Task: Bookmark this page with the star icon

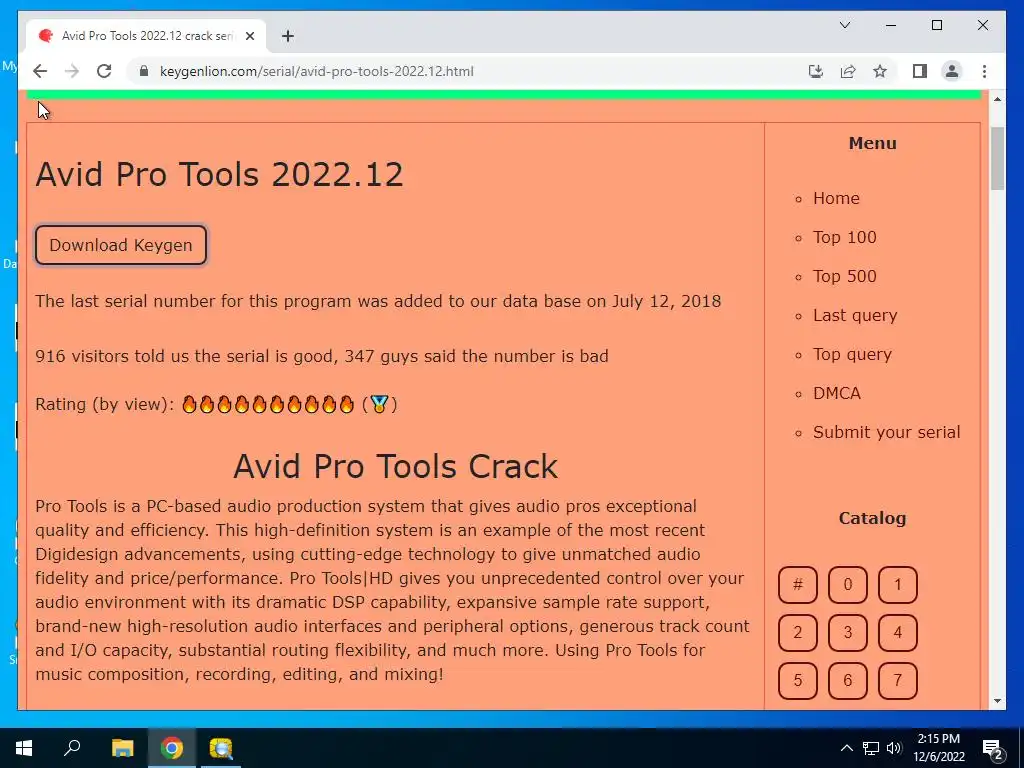Action: tap(880, 71)
